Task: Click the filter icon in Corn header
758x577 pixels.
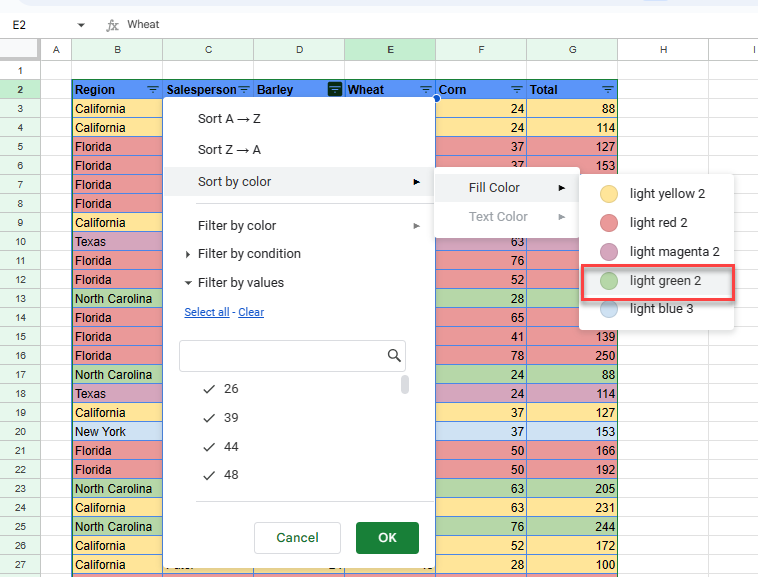Action: pos(517,90)
